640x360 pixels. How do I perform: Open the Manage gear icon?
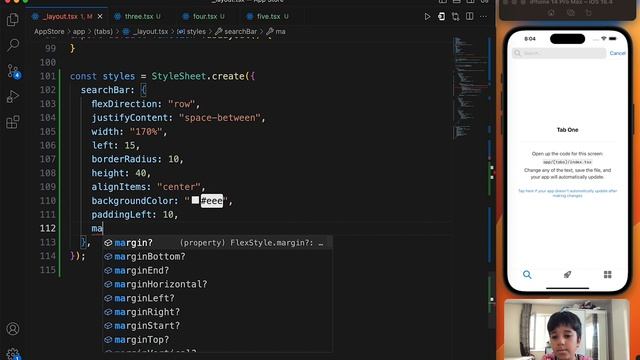coord(13,353)
